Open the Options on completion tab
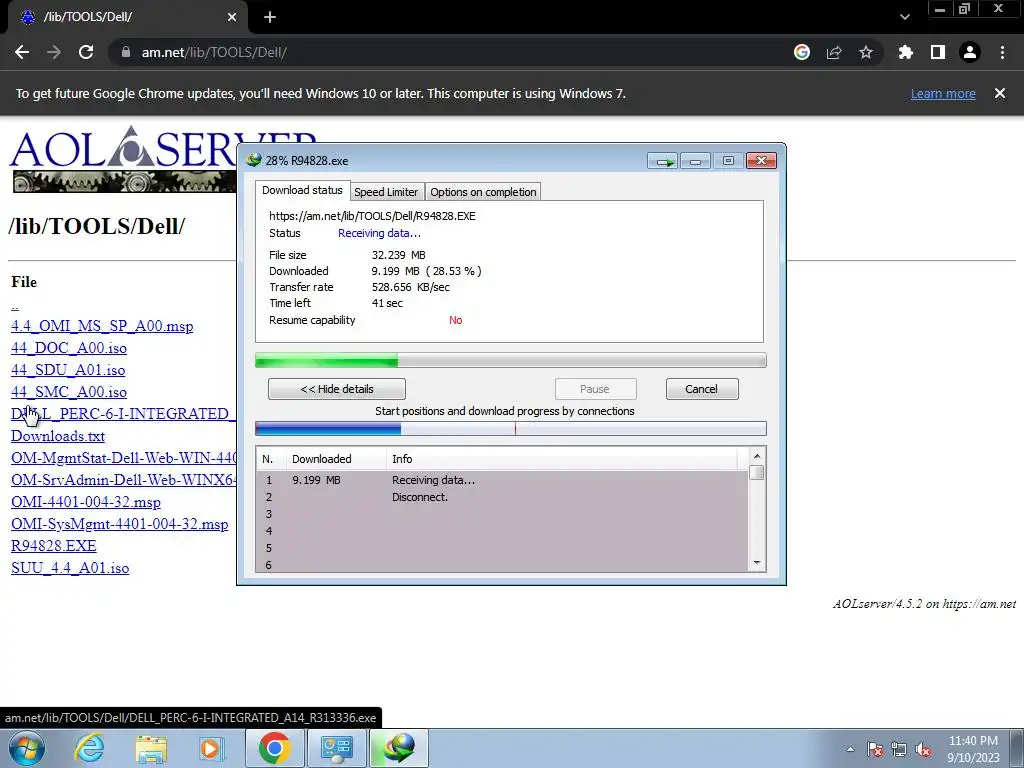Viewport: 1024px width, 768px height. [483, 192]
